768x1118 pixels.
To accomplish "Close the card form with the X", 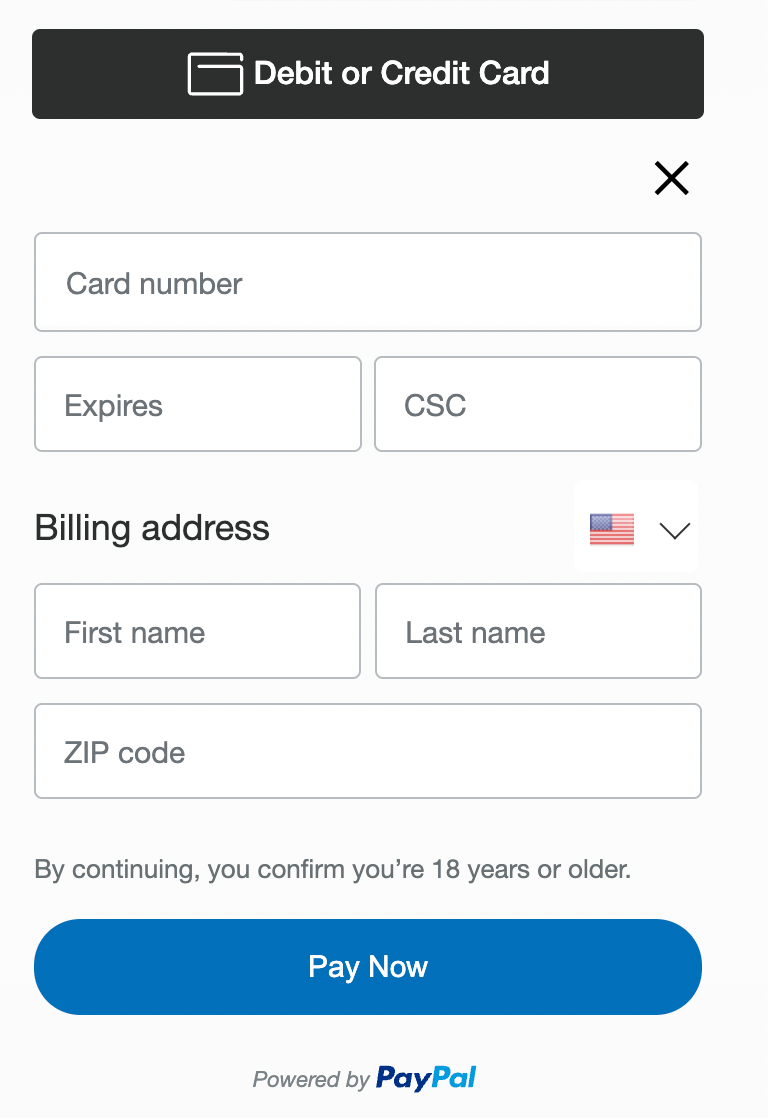I will 672,178.
